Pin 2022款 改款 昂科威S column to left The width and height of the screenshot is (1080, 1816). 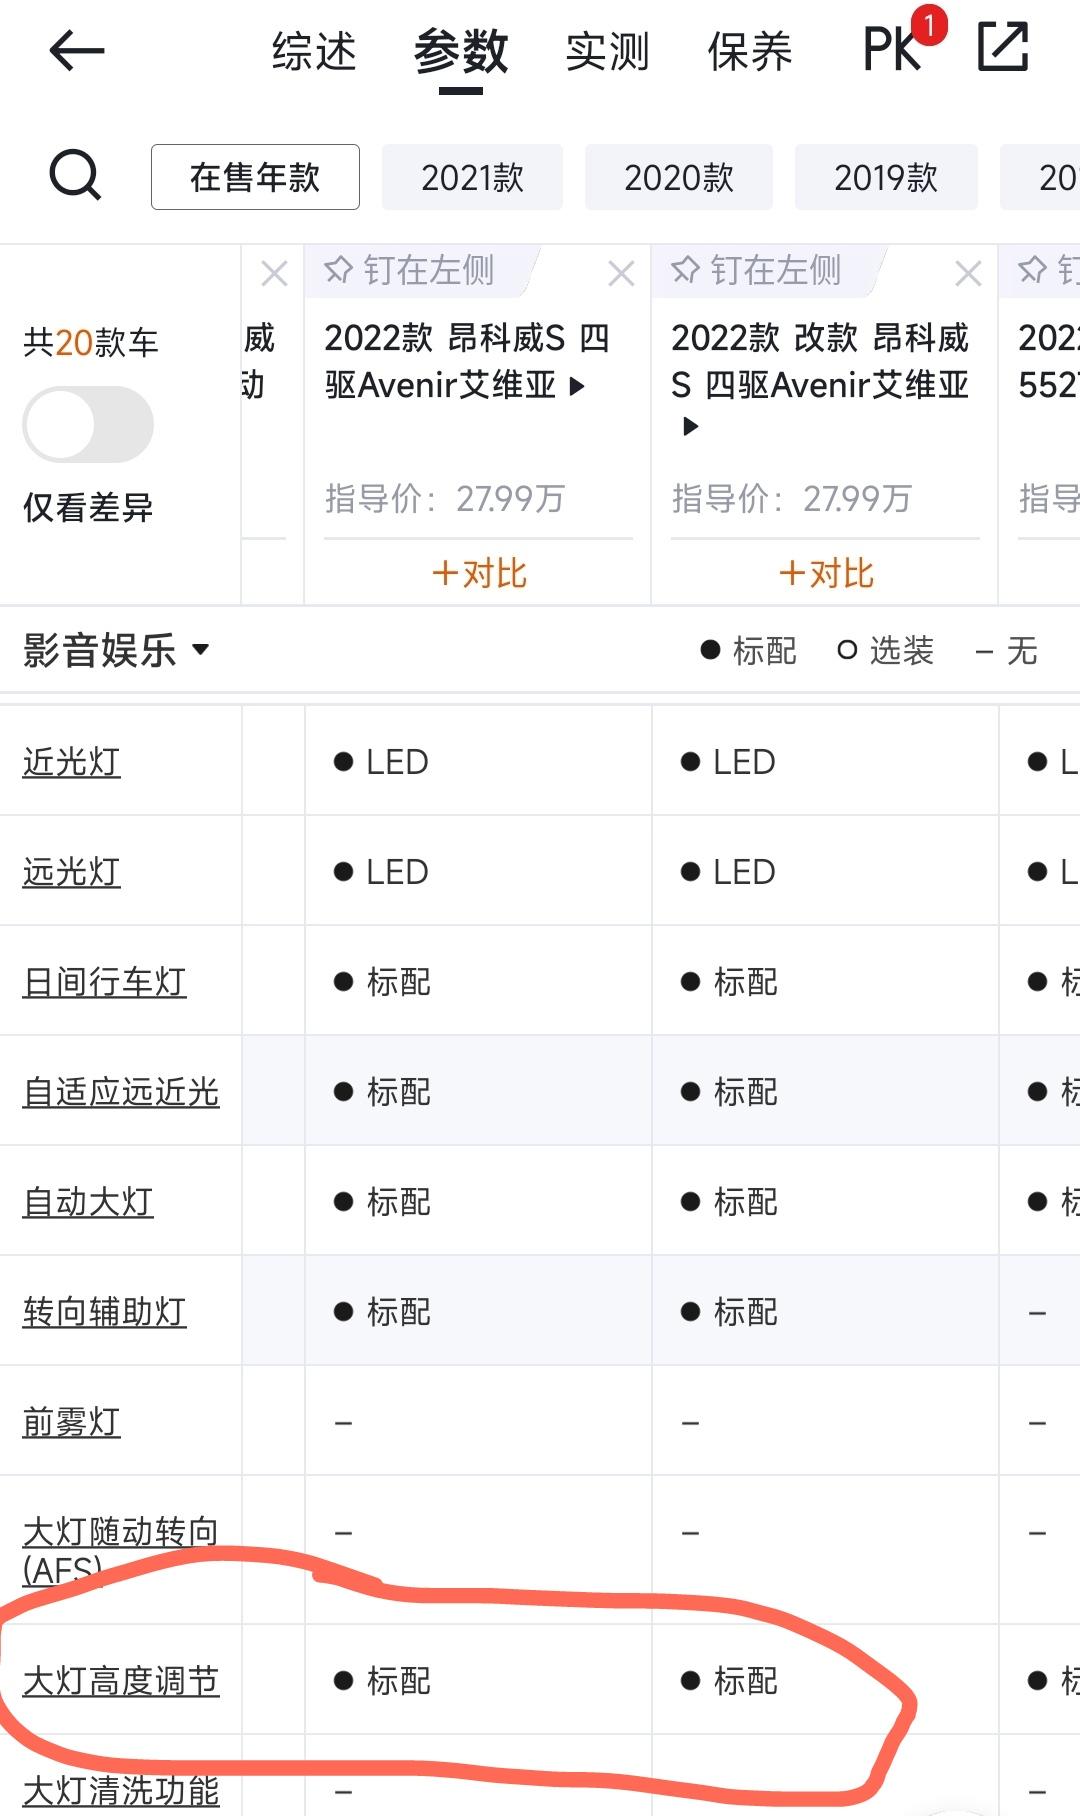coord(757,271)
